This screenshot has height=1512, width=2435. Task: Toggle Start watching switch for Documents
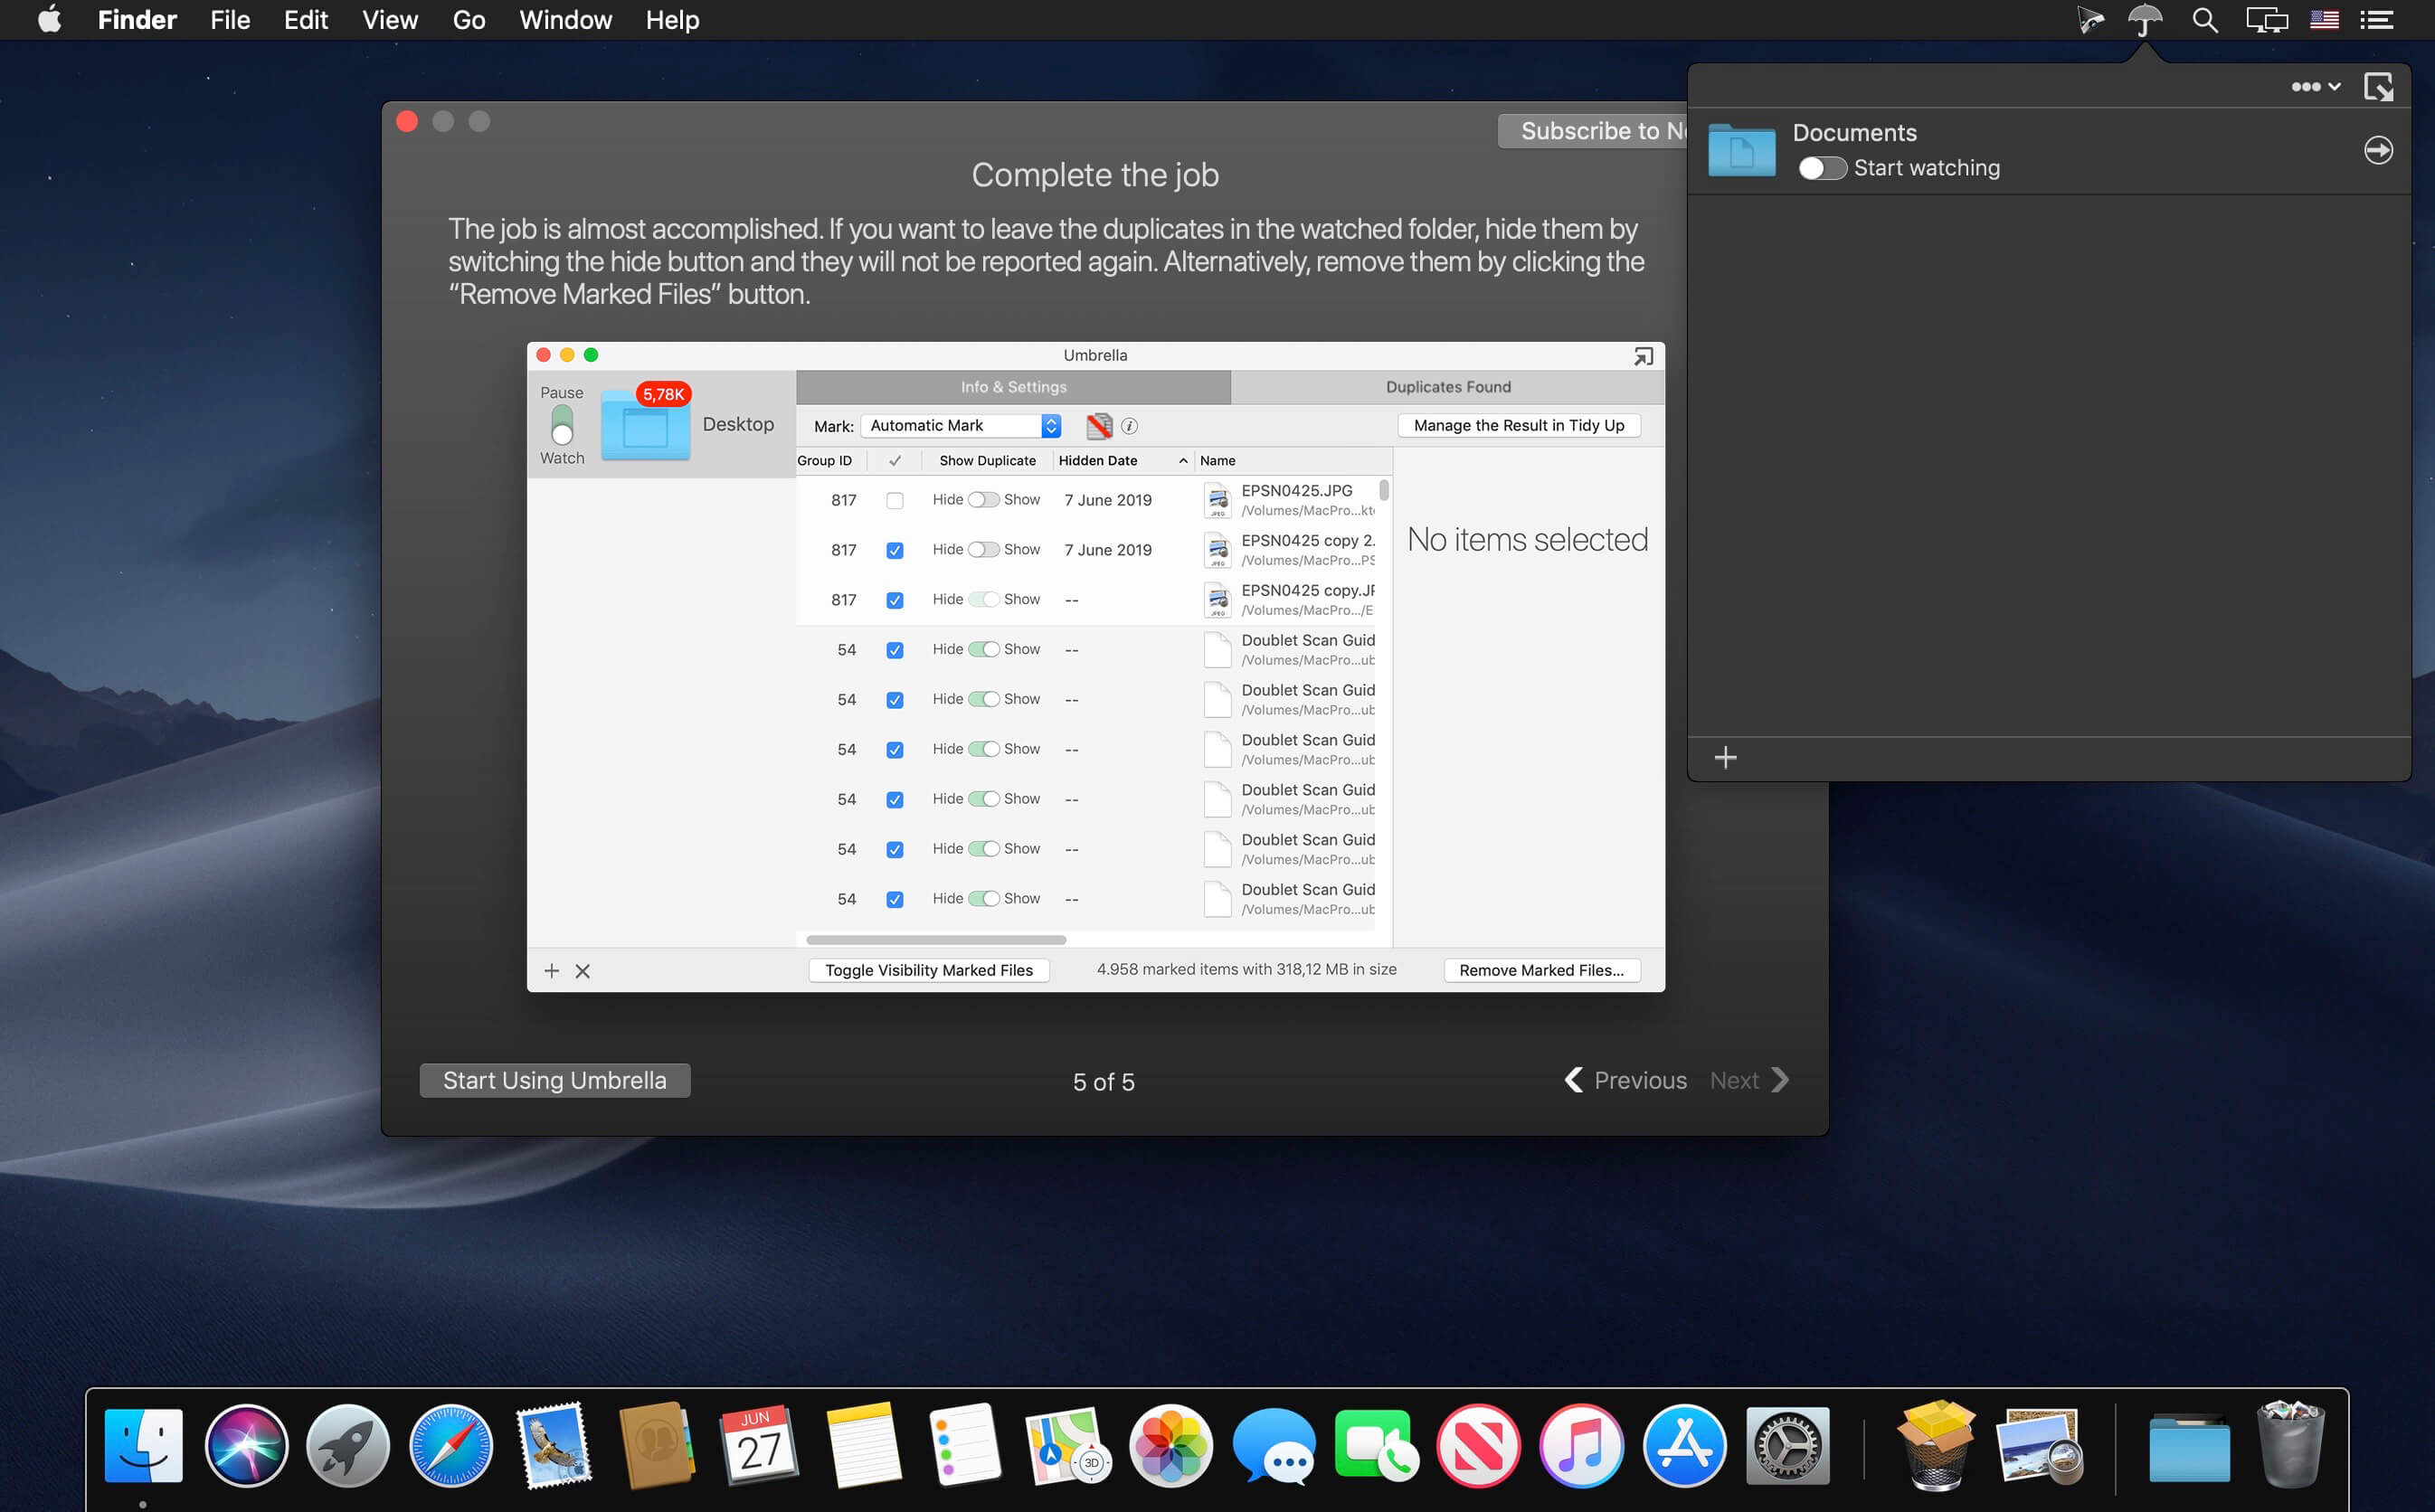click(1821, 169)
